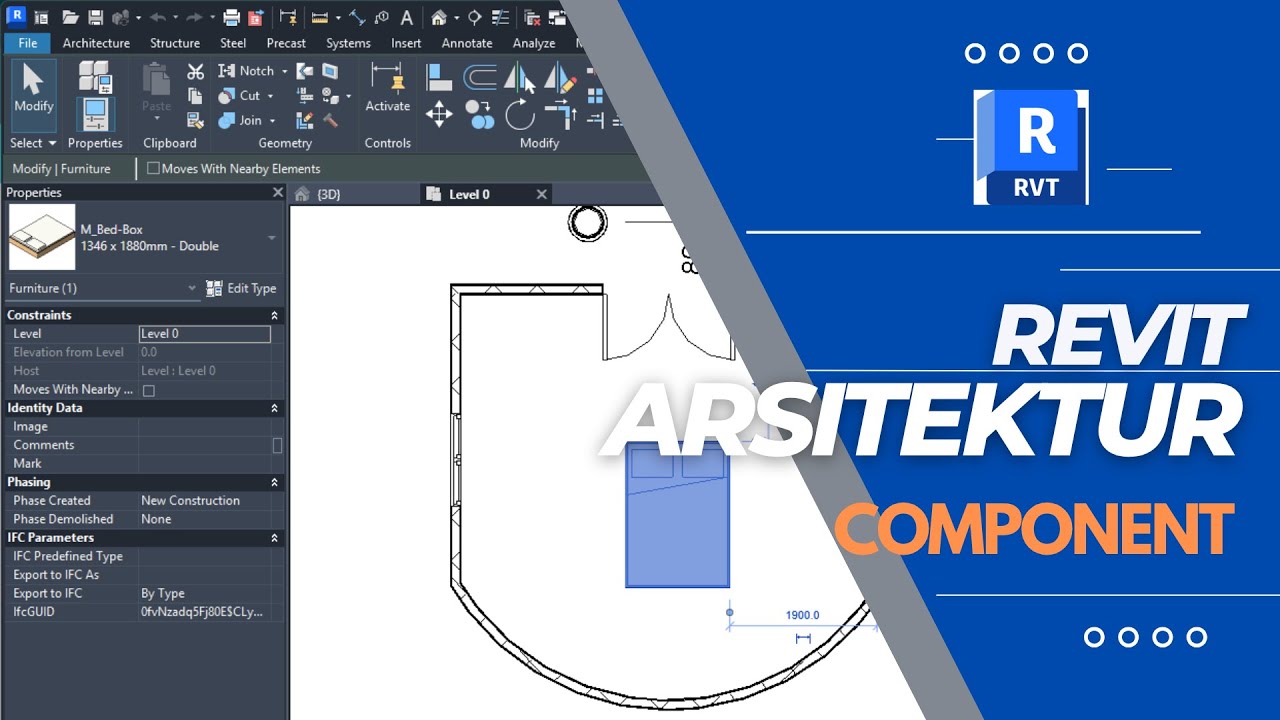
Task: Close the Properties palette
Action: click(278, 192)
